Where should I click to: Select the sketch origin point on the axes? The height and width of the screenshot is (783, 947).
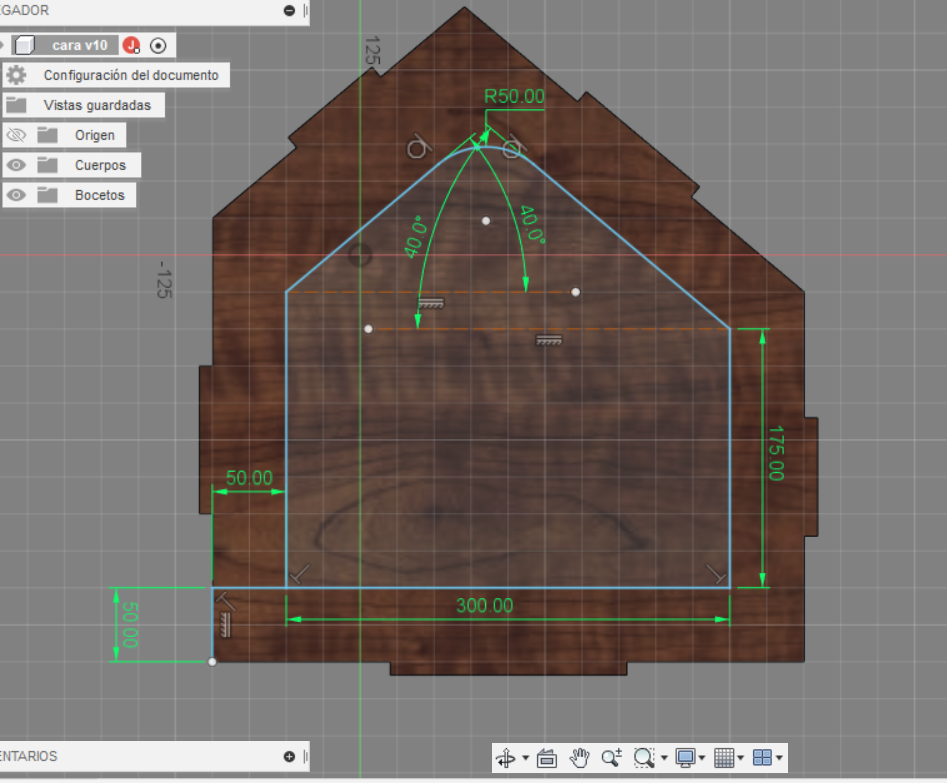coord(360,255)
